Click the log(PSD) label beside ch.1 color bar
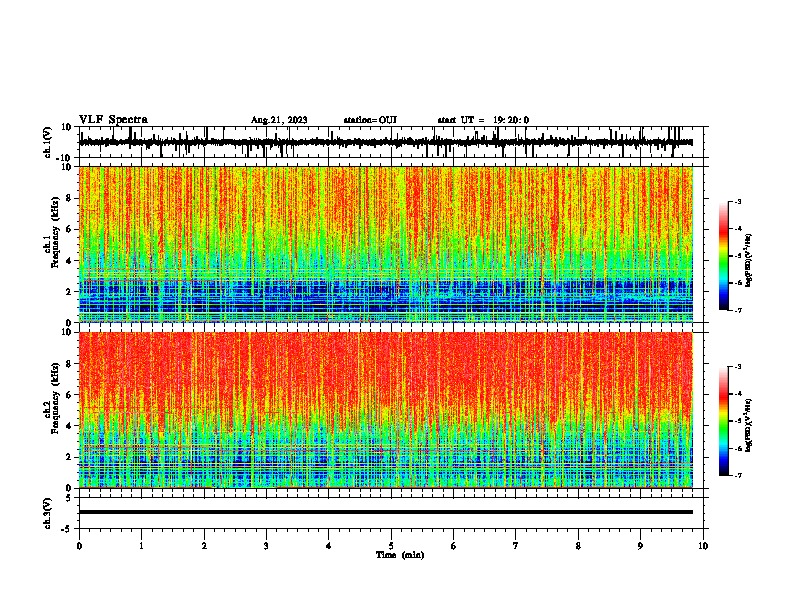This screenshot has height=612, width=792. pos(749,261)
